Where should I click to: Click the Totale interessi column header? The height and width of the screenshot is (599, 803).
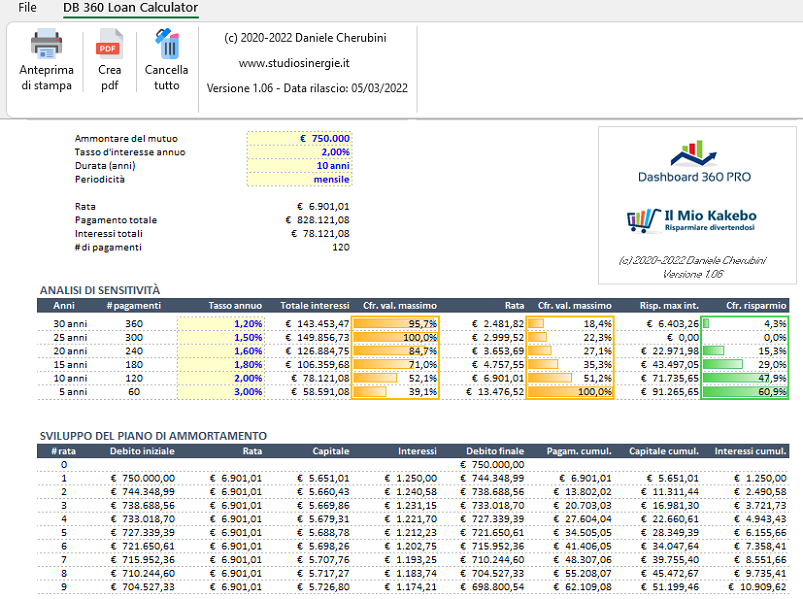pyautogui.click(x=314, y=306)
